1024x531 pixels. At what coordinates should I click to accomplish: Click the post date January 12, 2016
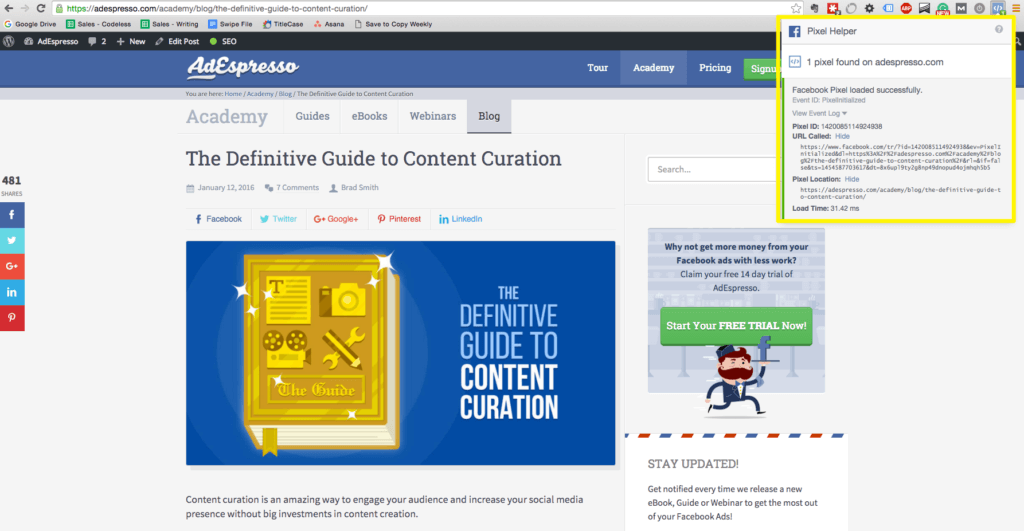tap(221, 187)
